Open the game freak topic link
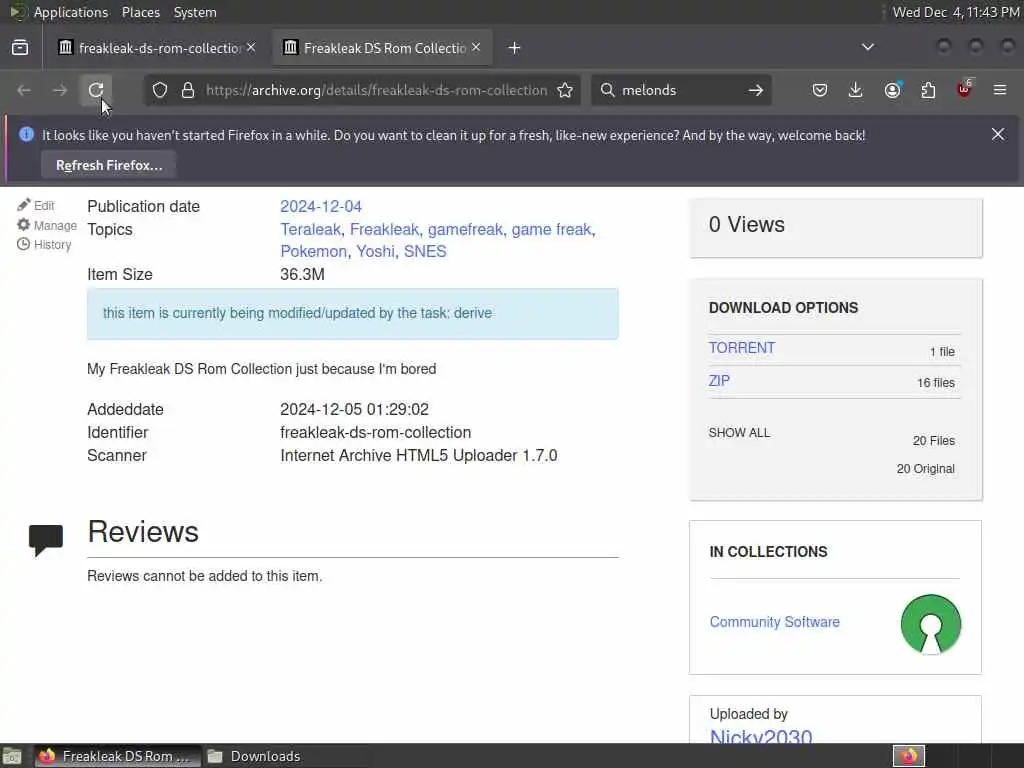 click(x=551, y=229)
